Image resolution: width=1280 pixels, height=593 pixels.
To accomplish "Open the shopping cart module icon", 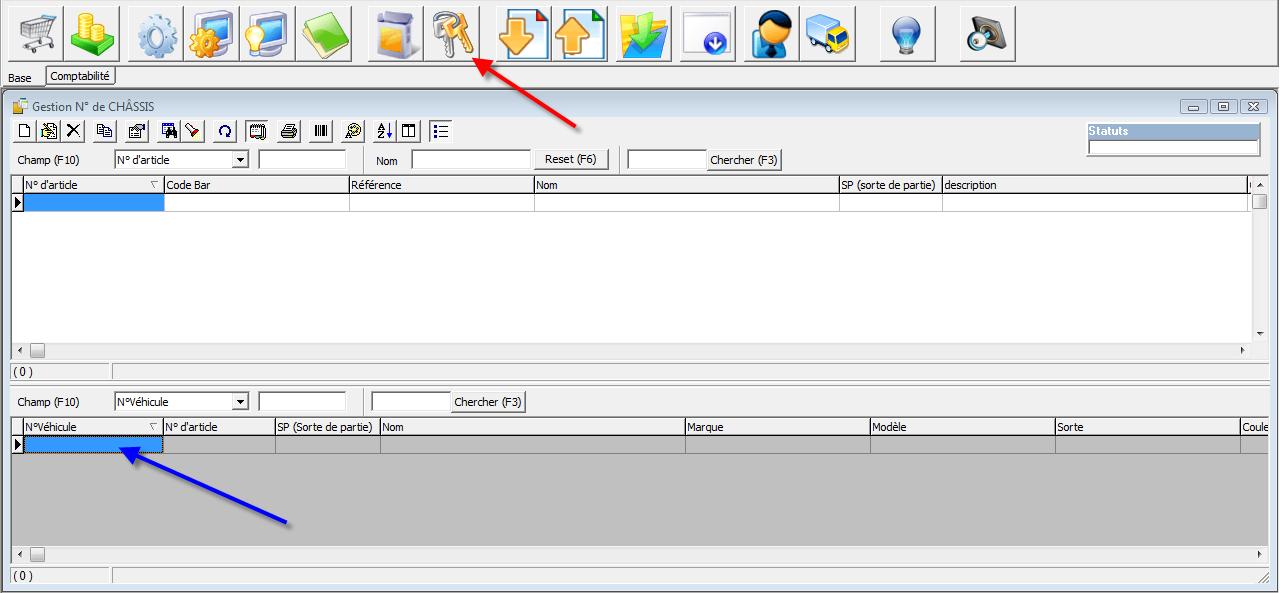I will click(x=36, y=34).
